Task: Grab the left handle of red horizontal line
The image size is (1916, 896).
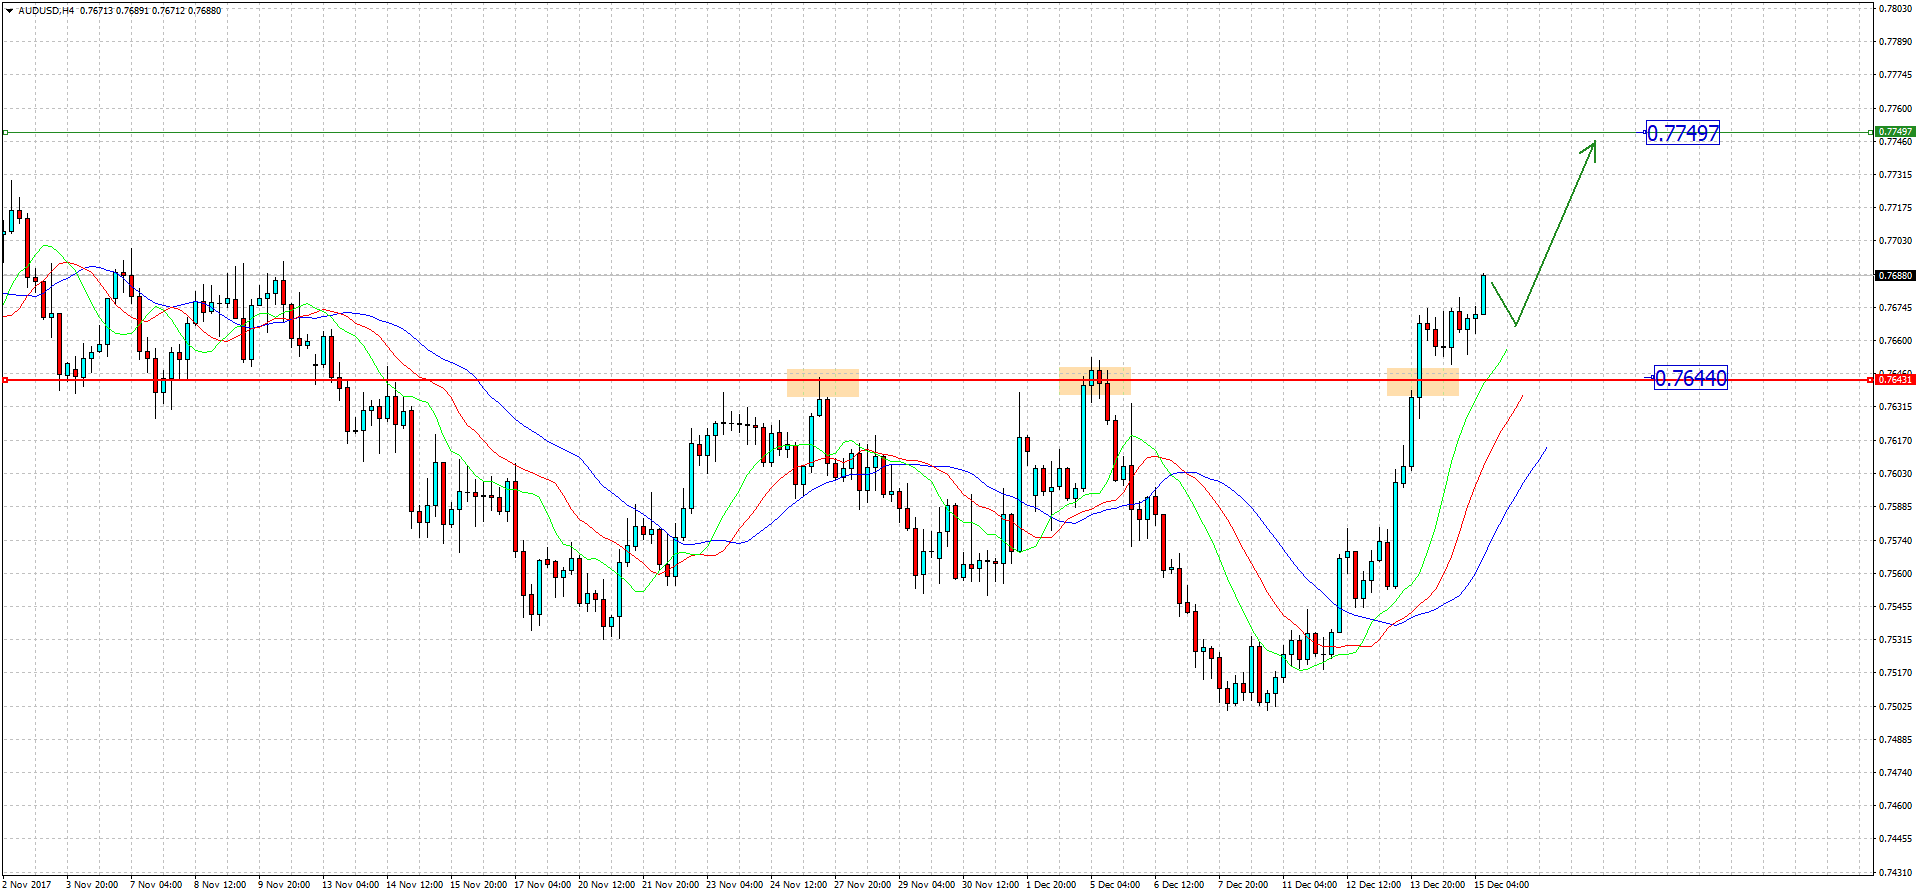Action: point(5,380)
